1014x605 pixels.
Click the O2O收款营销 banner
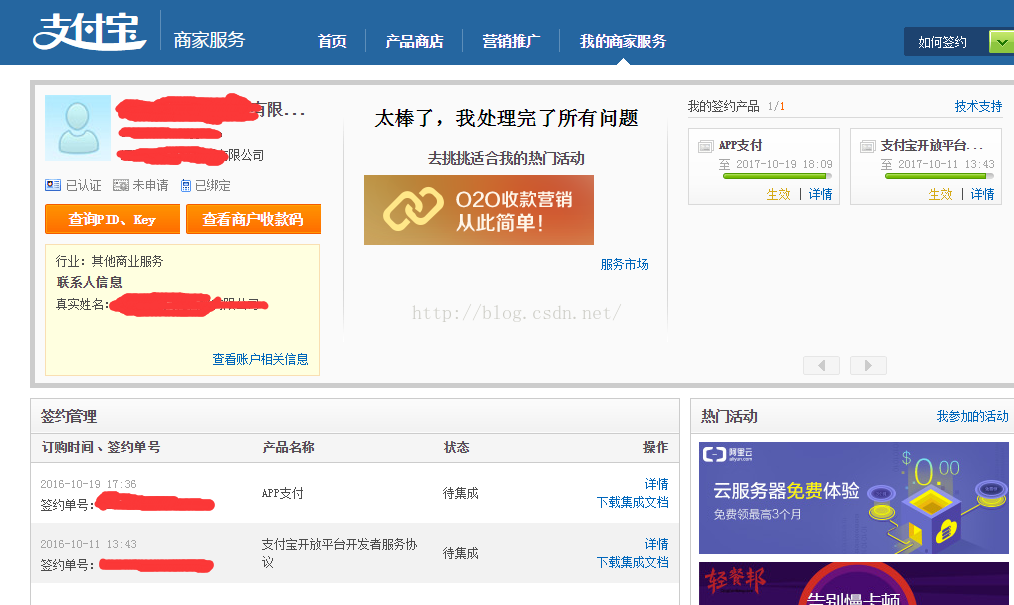coord(479,210)
